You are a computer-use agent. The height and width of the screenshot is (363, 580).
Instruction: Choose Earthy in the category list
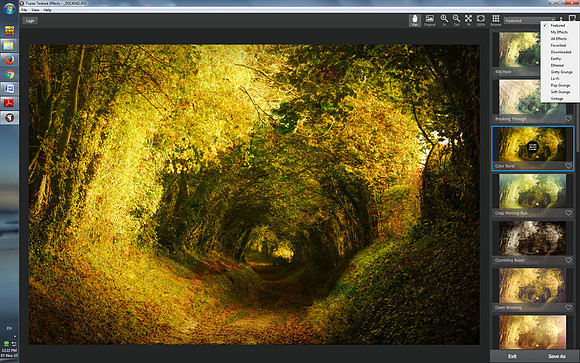[x=556, y=59]
